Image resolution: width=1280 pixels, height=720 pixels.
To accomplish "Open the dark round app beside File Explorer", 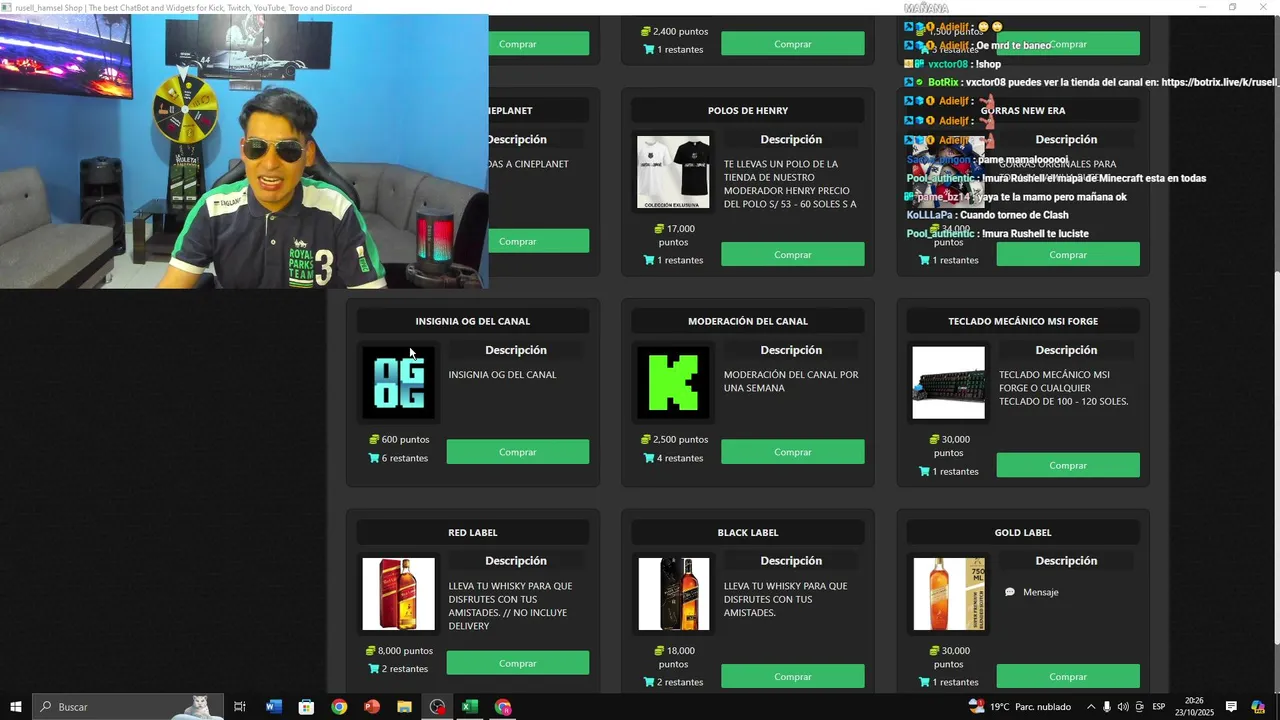I will coord(437,707).
